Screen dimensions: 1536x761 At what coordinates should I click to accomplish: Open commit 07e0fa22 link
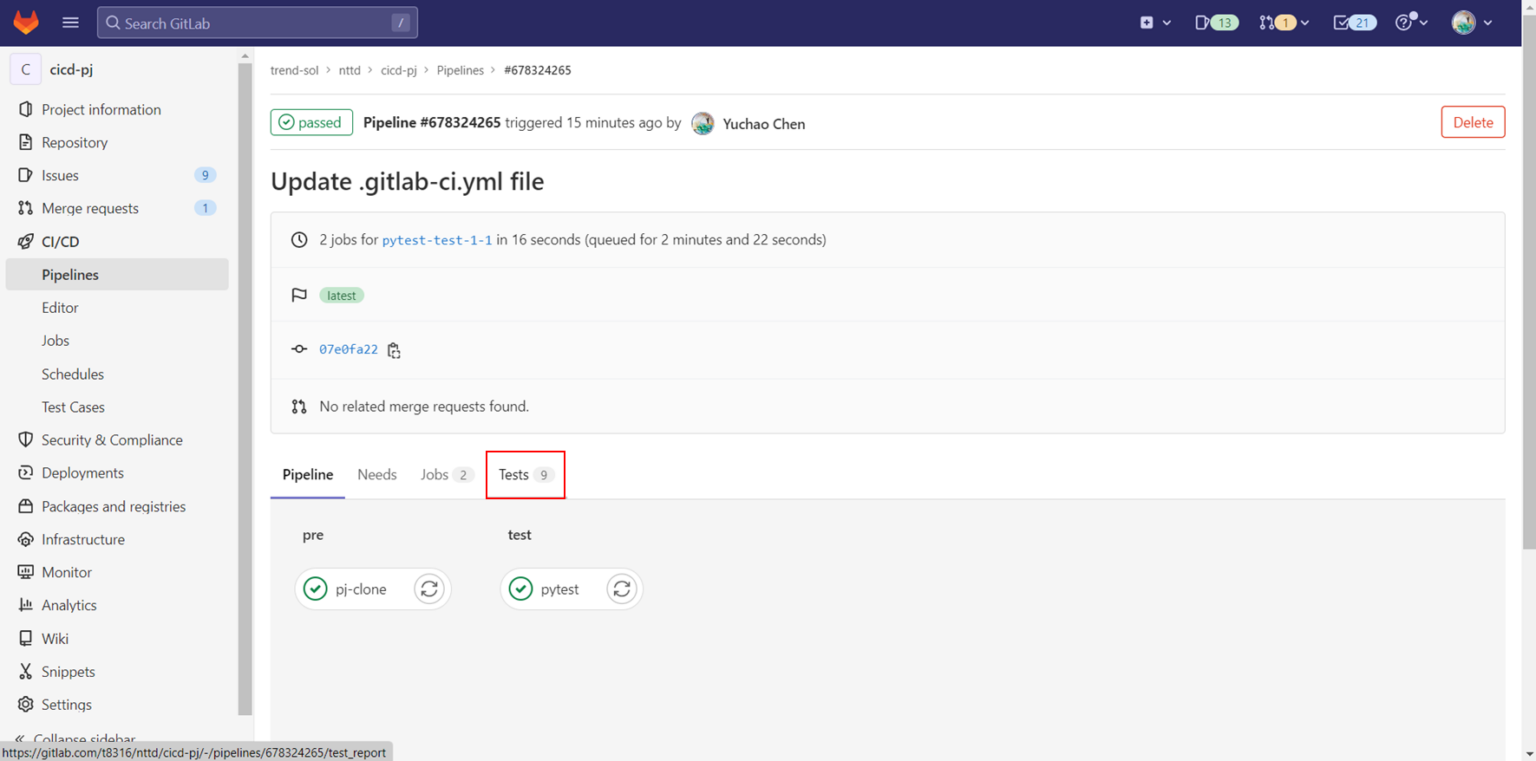(x=347, y=349)
